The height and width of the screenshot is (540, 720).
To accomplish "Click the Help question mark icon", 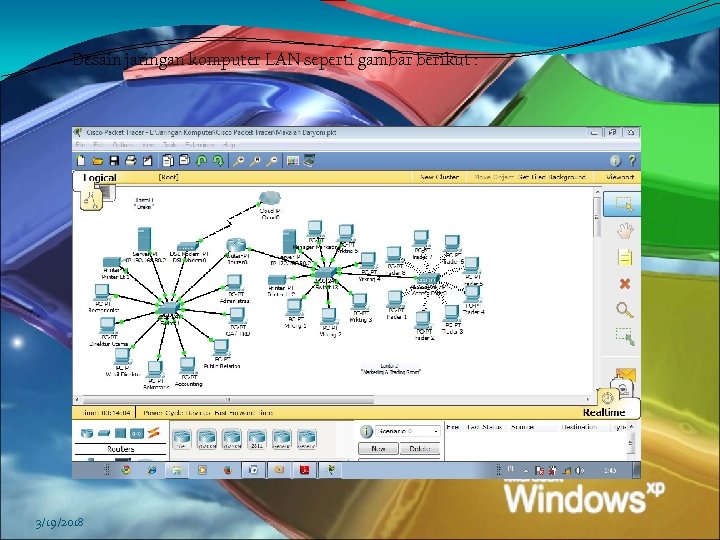I will pos(632,160).
